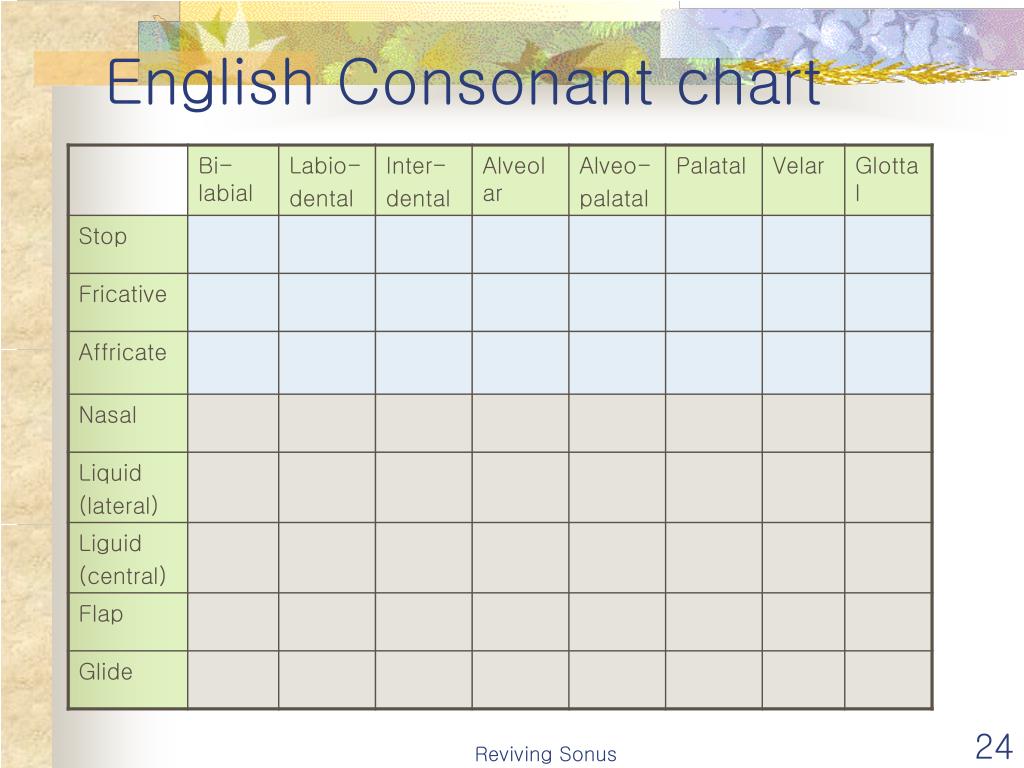Click the Glottal column header
Screen dimensions: 1024x768
click(888, 180)
